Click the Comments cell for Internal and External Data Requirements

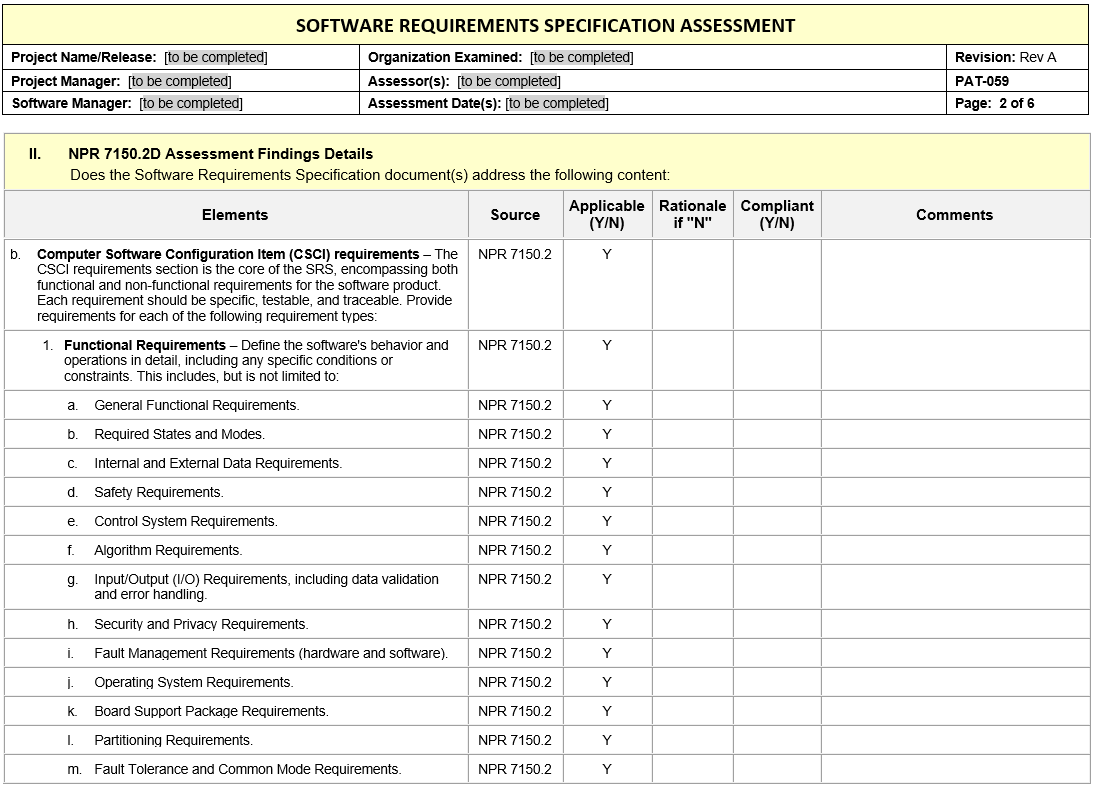[954, 463]
